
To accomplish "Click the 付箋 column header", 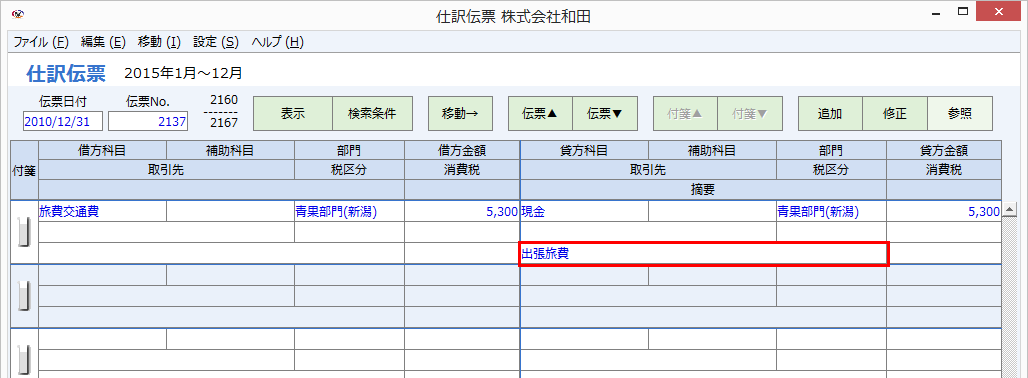I will 24,170.
